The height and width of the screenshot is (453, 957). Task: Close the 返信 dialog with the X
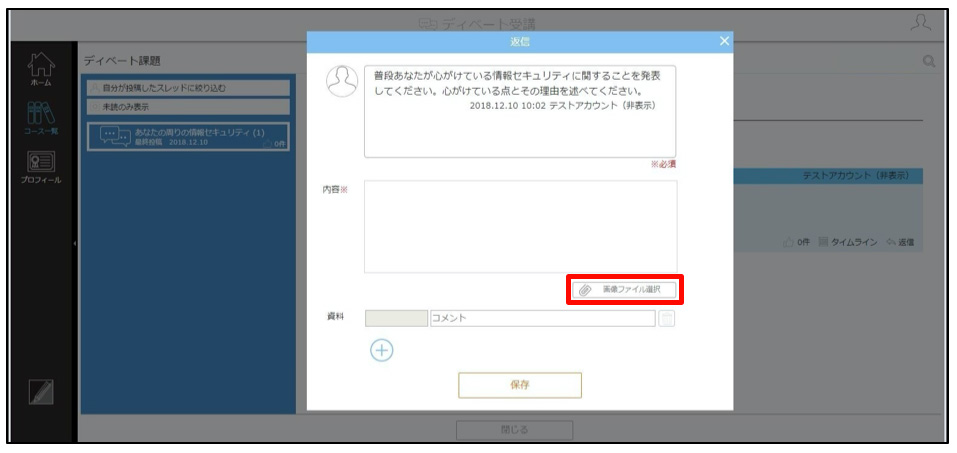(x=724, y=41)
